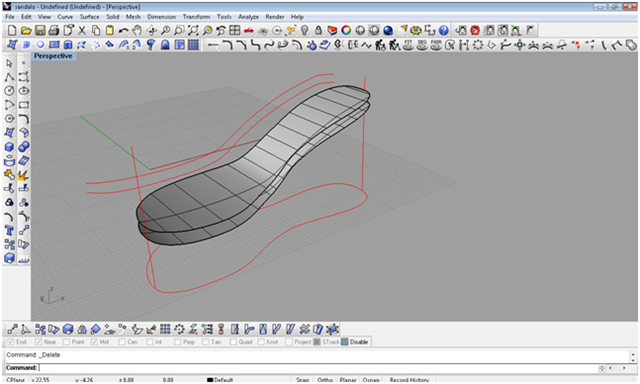The image size is (640, 384).
Task: Click the blue Help question mark icon
Action: tap(444, 30)
